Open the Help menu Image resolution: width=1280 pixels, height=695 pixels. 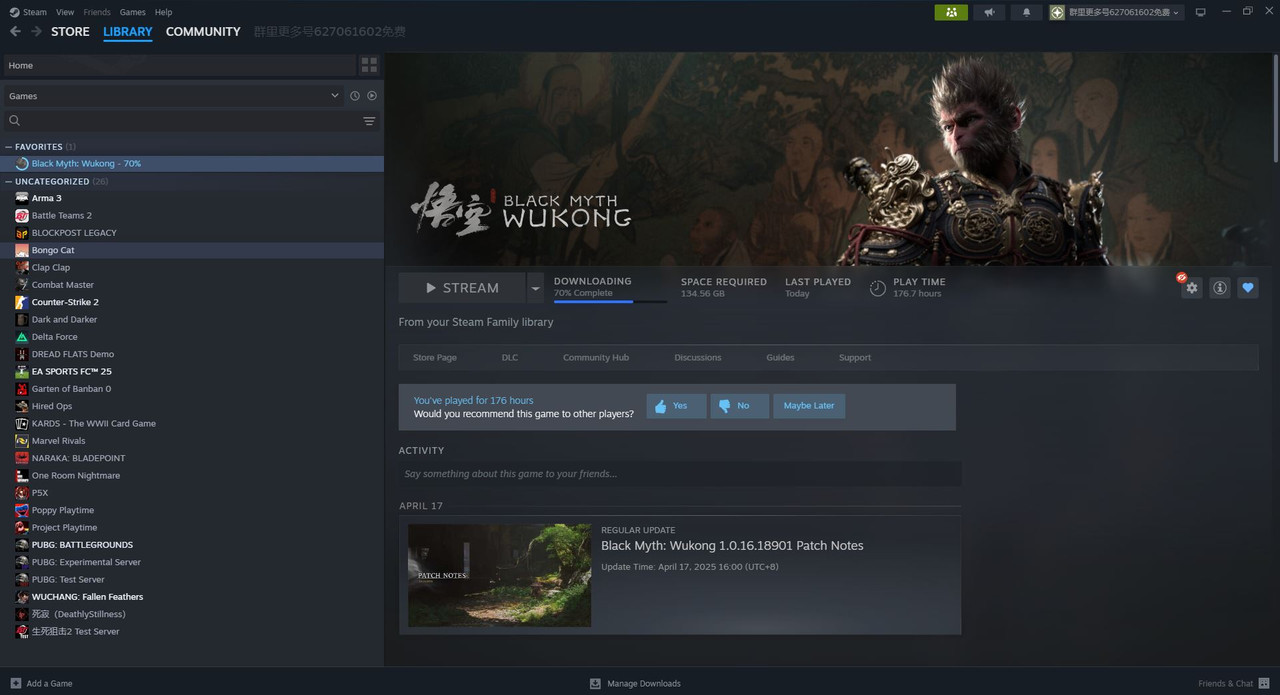click(164, 12)
